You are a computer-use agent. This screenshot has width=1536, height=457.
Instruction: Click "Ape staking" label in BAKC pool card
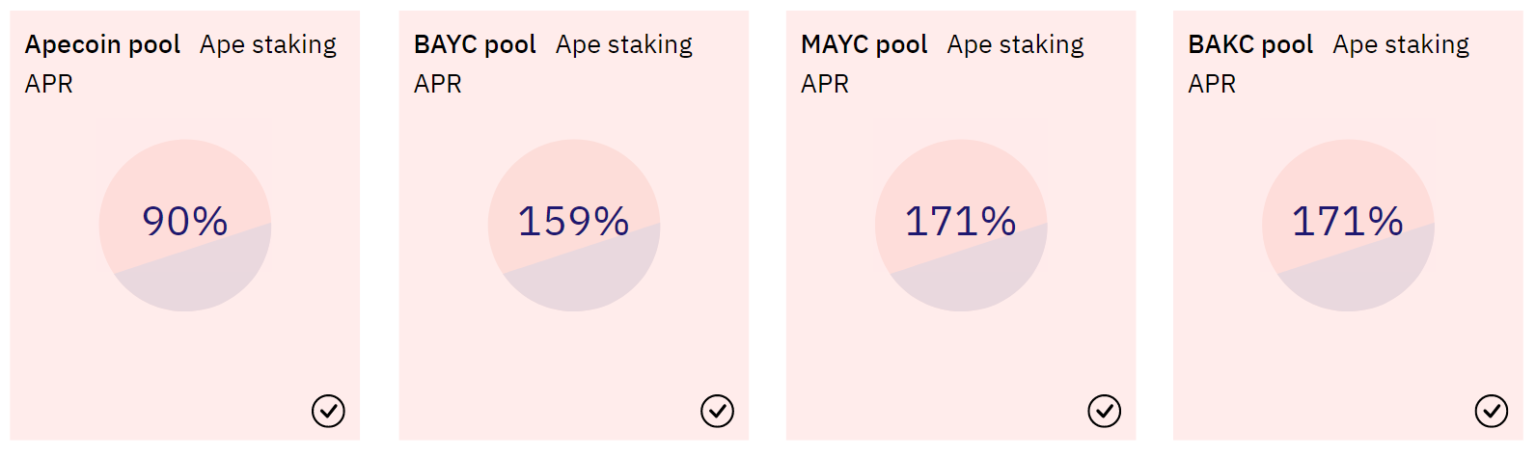[1401, 45]
